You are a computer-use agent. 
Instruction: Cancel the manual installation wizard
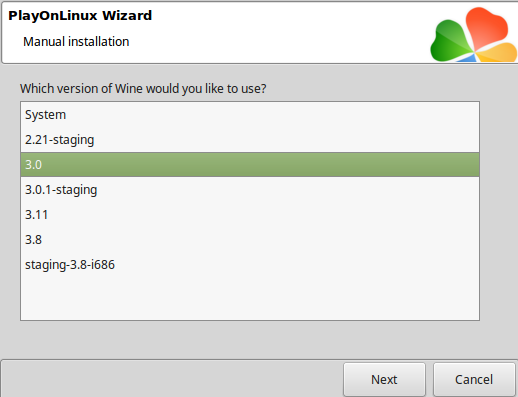474,379
